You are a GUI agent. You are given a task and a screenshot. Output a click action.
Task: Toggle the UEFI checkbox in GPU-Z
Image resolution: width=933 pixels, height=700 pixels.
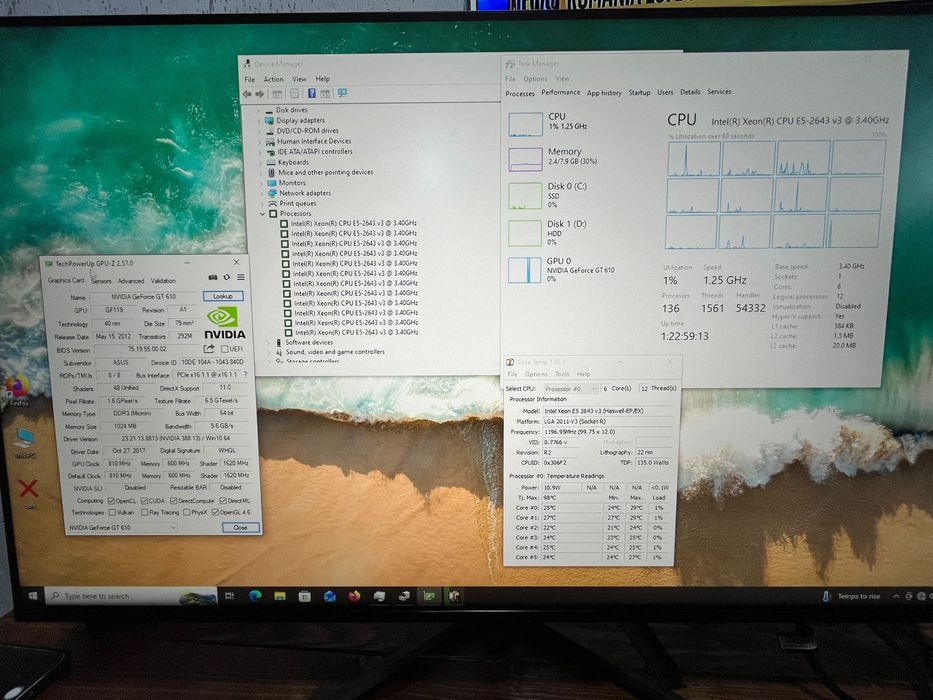225,349
